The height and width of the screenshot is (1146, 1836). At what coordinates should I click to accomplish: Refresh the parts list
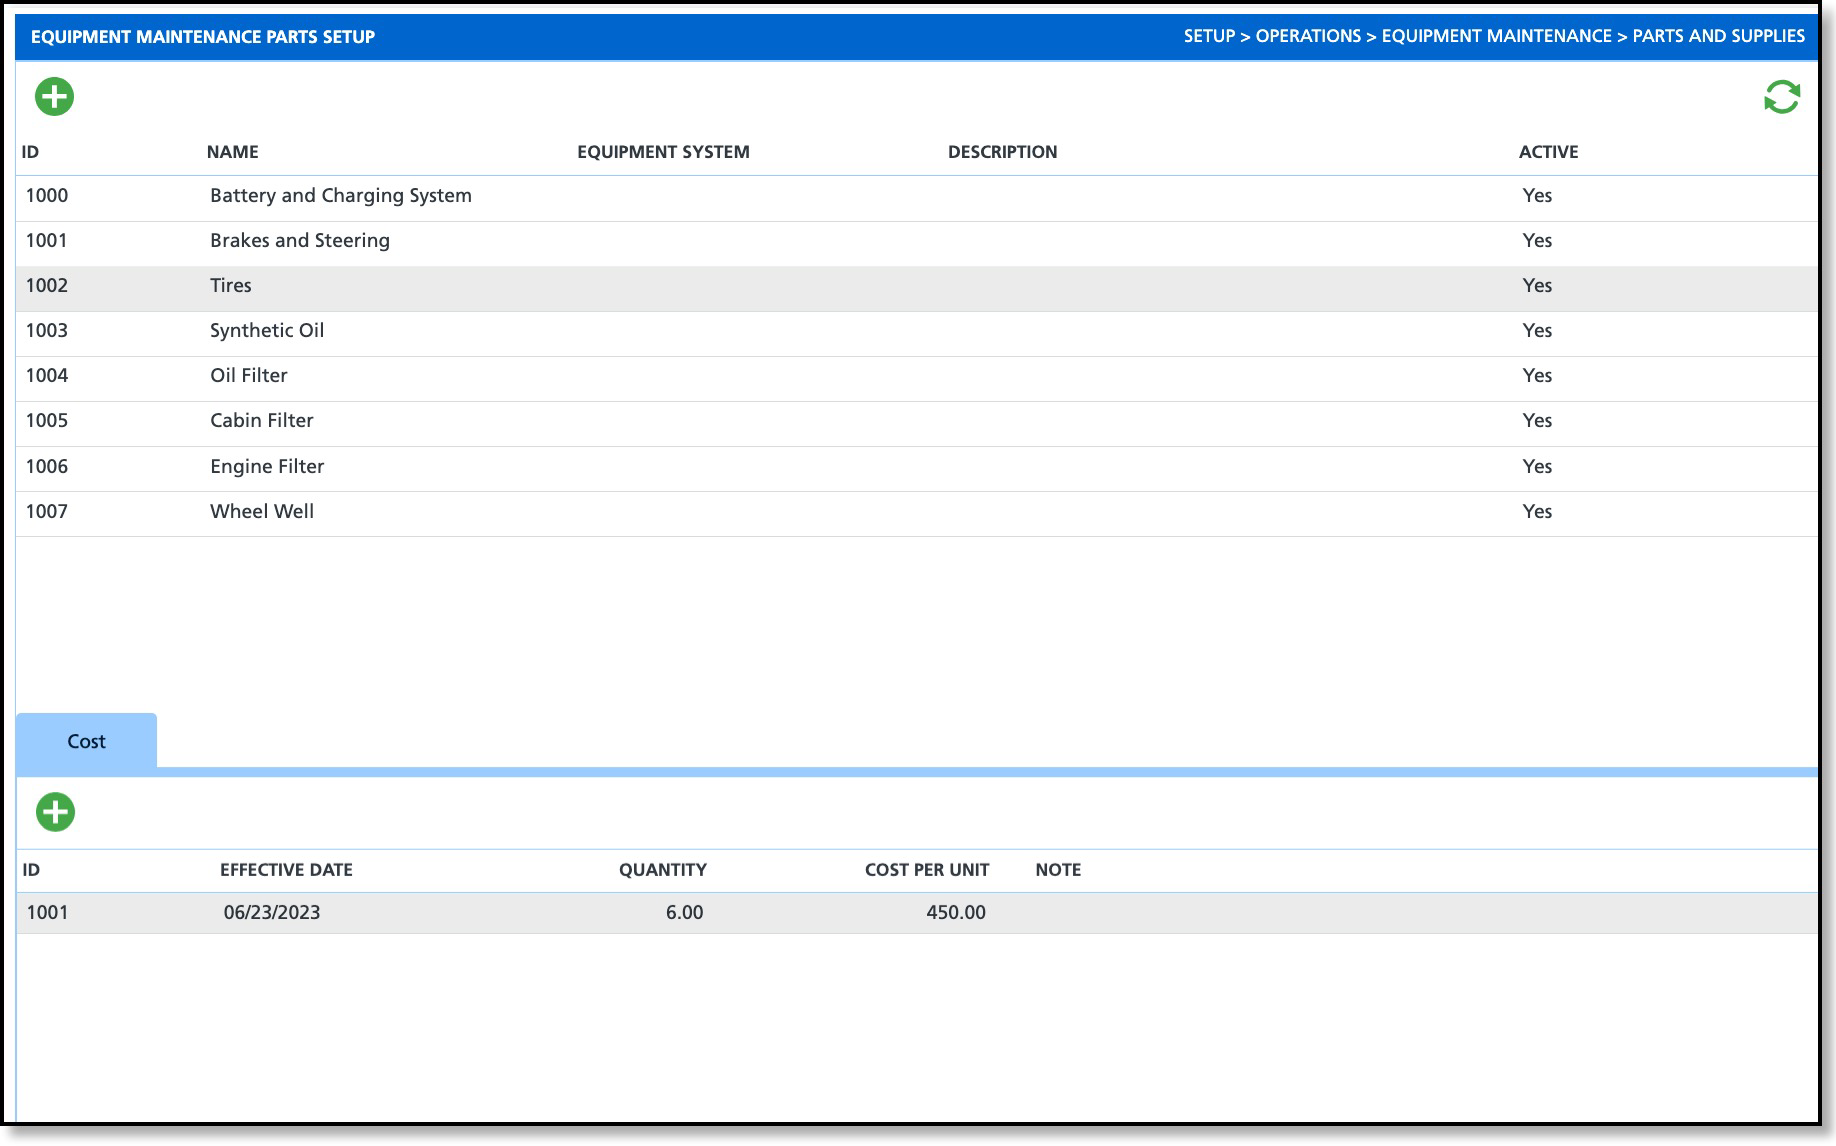click(1781, 97)
